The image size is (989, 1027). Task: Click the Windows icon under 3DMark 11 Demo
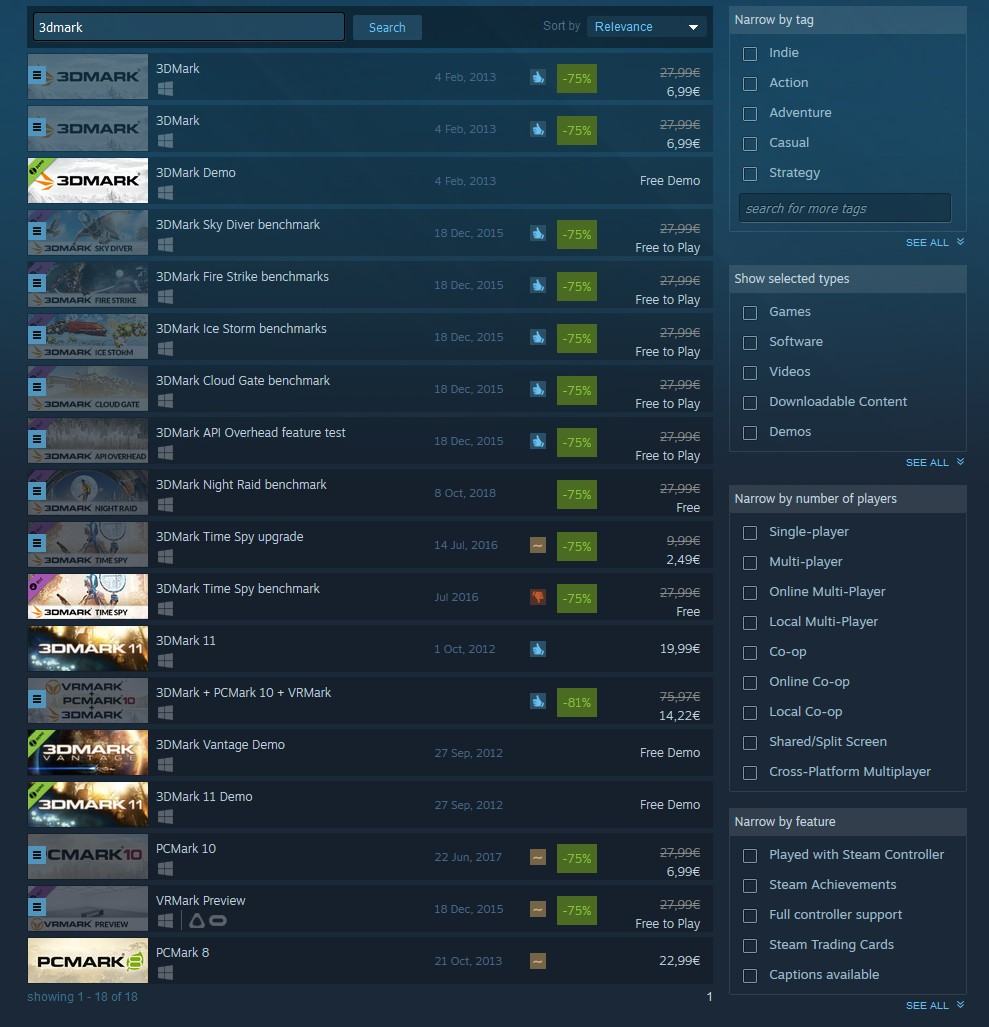click(x=166, y=816)
